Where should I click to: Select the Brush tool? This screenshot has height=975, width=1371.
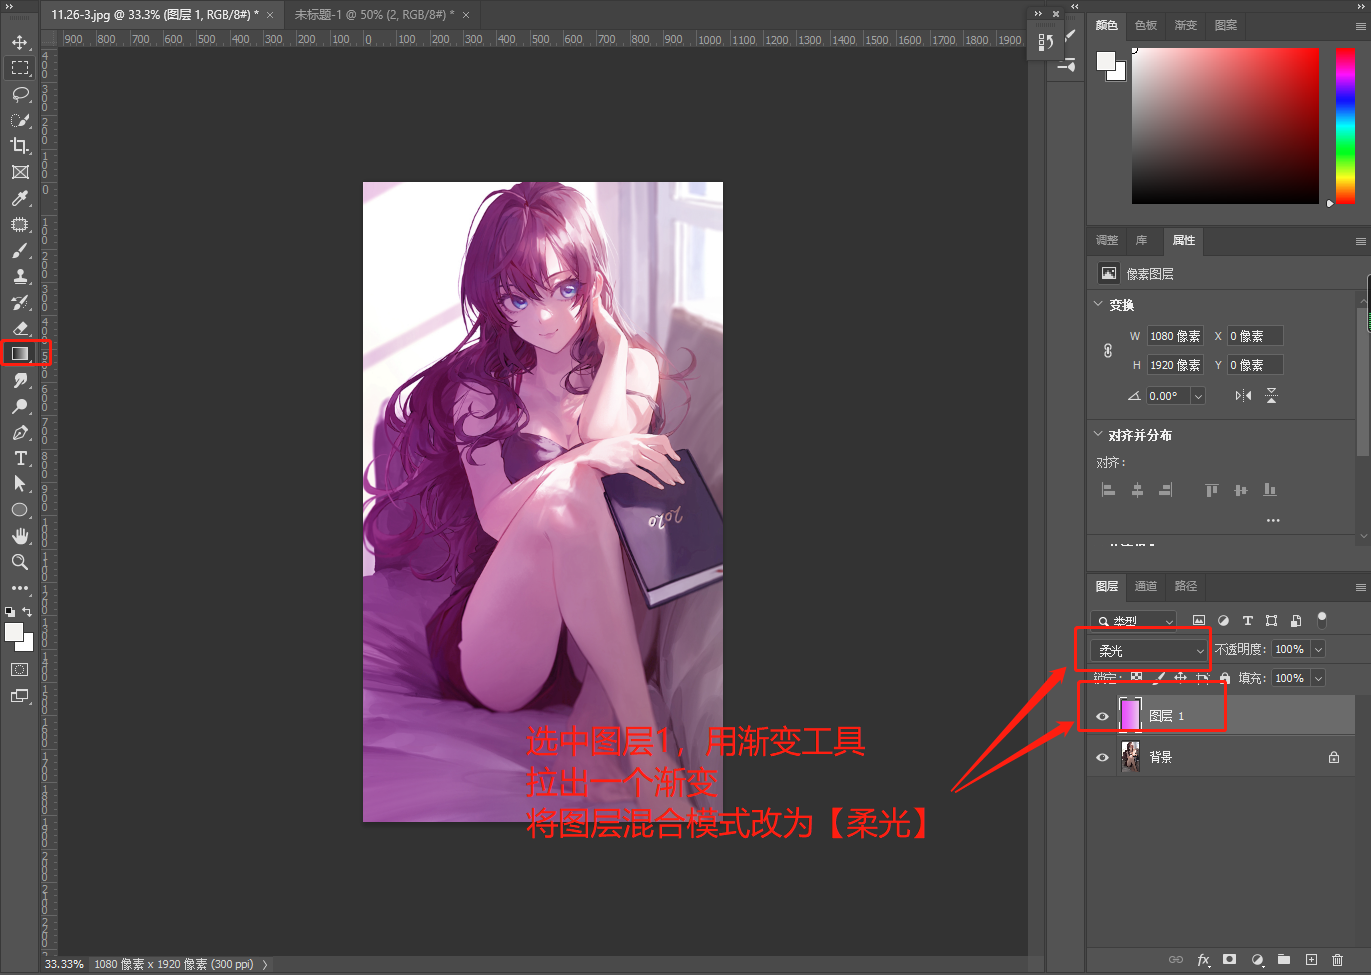tap(20, 250)
